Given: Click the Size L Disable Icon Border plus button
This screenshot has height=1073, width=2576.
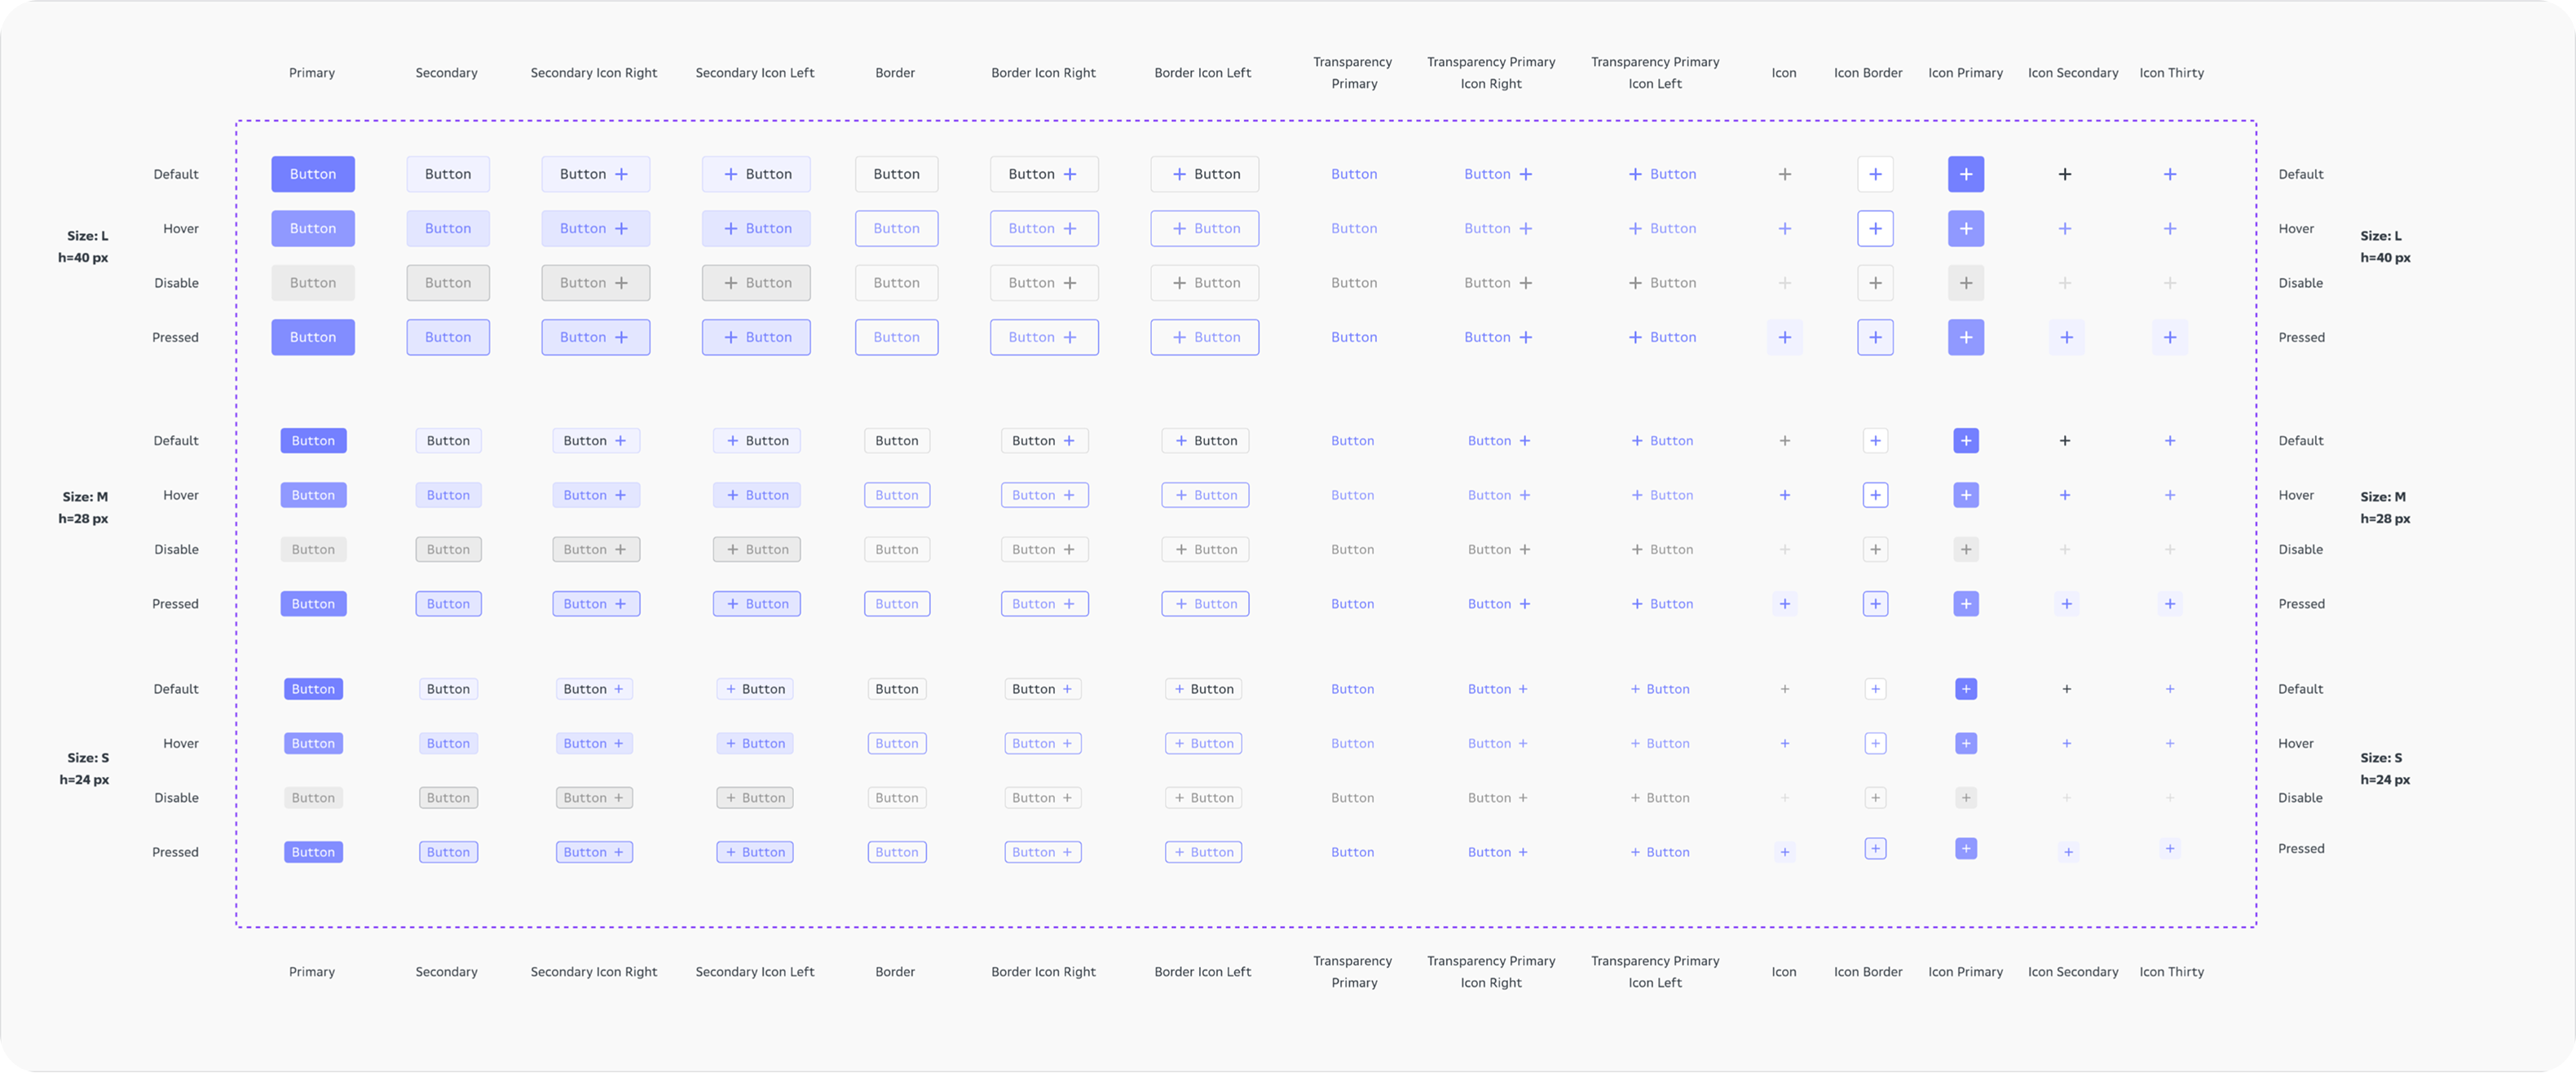Looking at the screenshot, I should coord(1875,283).
